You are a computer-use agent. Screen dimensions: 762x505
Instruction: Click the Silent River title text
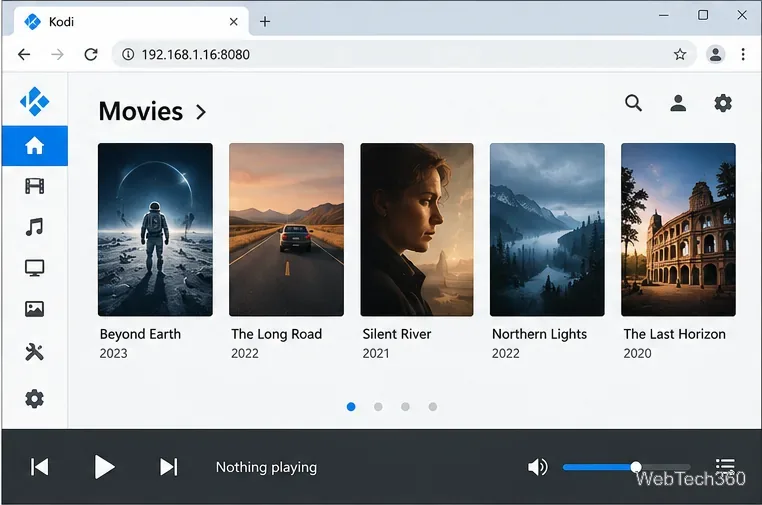pos(397,334)
